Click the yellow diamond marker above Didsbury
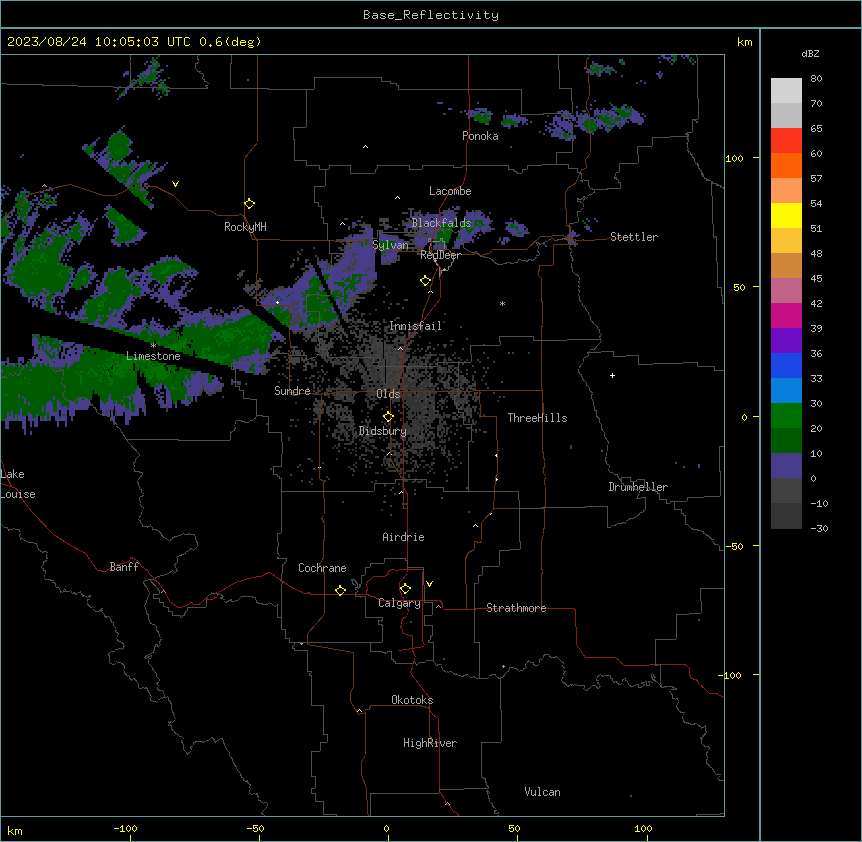Image resolution: width=862 pixels, height=842 pixels. click(388, 417)
